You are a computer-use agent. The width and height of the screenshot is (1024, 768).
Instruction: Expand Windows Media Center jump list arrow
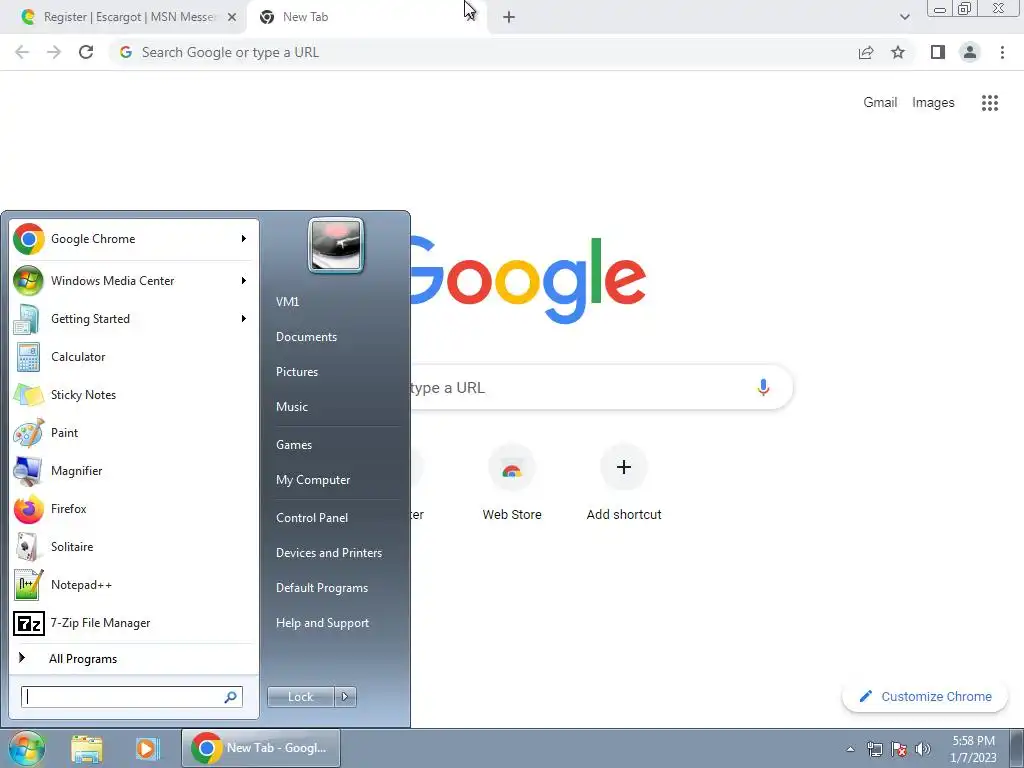click(244, 281)
